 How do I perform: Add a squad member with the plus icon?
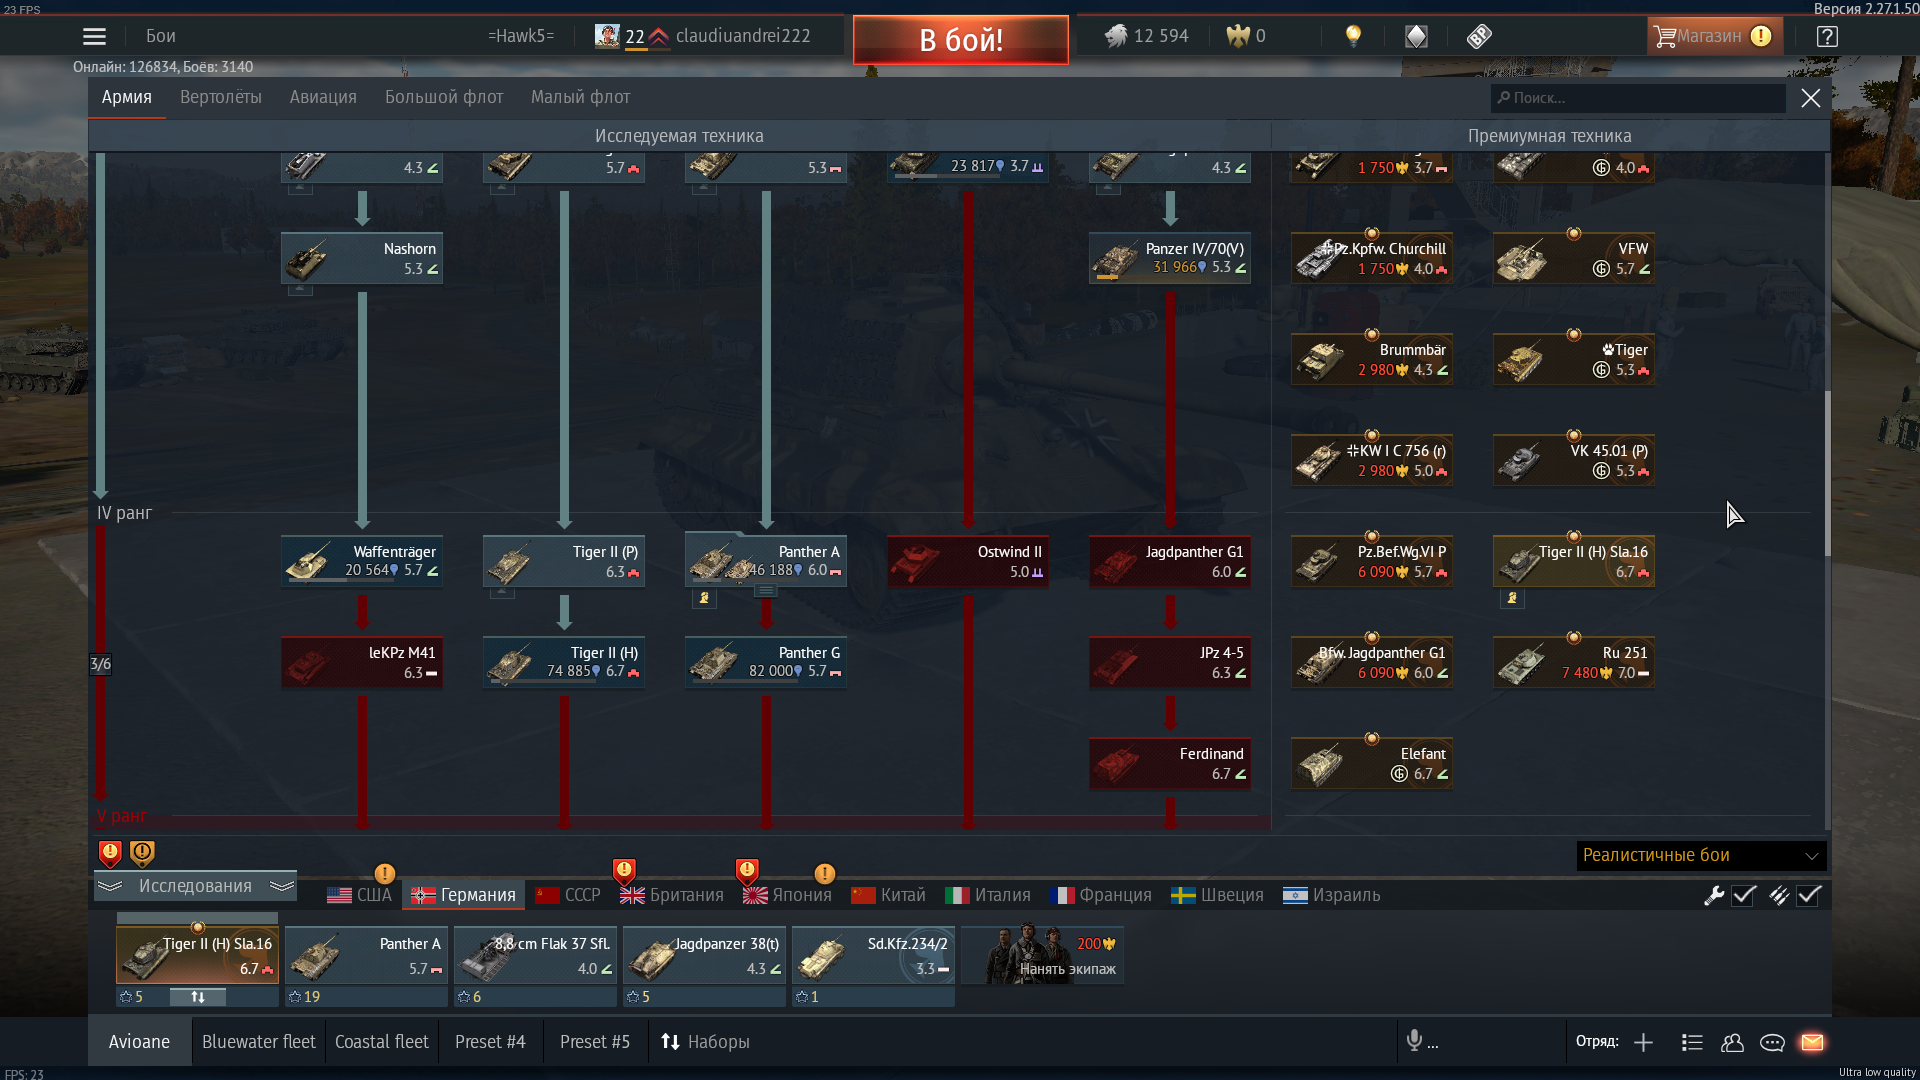1643,1042
